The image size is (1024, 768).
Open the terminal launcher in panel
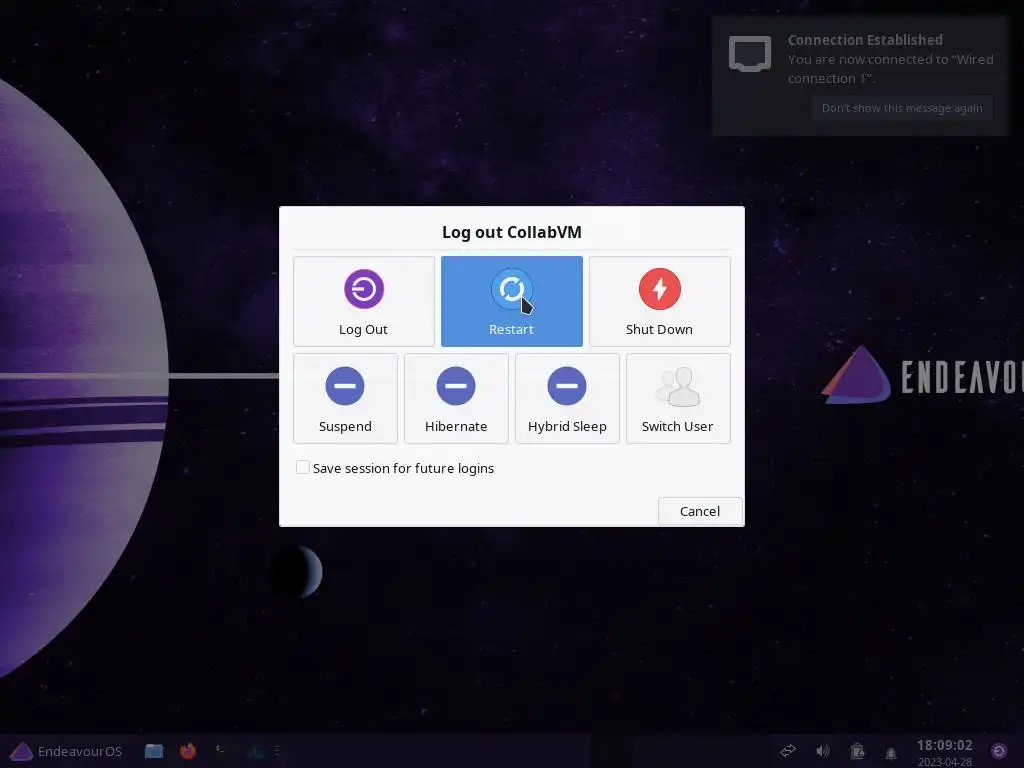click(221, 751)
